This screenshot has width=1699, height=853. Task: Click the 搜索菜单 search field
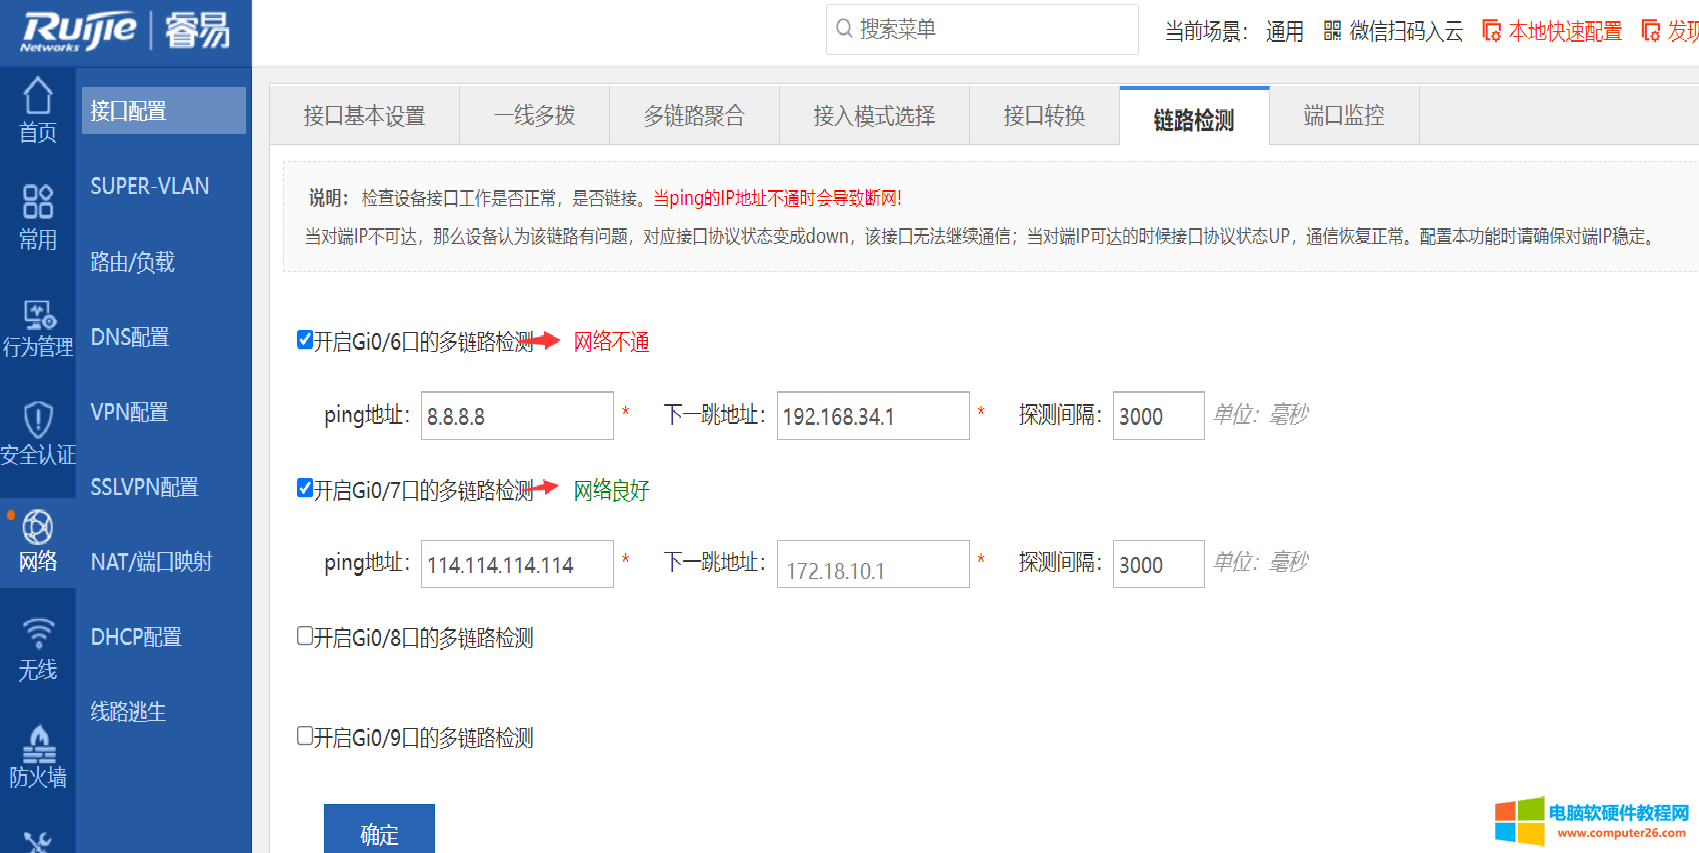pyautogui.click(x=982, y=29)
